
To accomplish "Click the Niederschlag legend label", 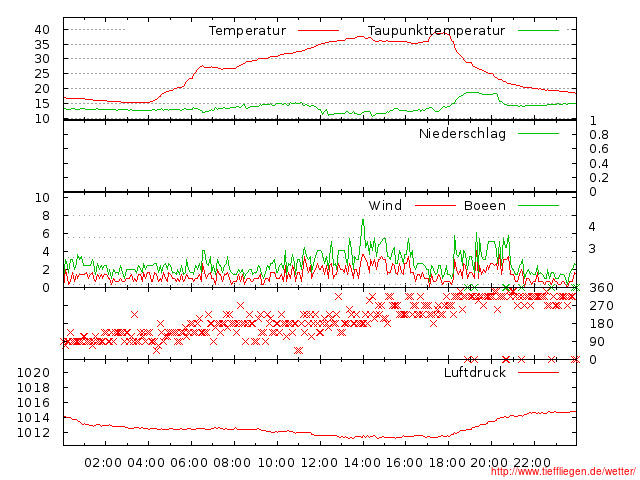I will 462,134.
